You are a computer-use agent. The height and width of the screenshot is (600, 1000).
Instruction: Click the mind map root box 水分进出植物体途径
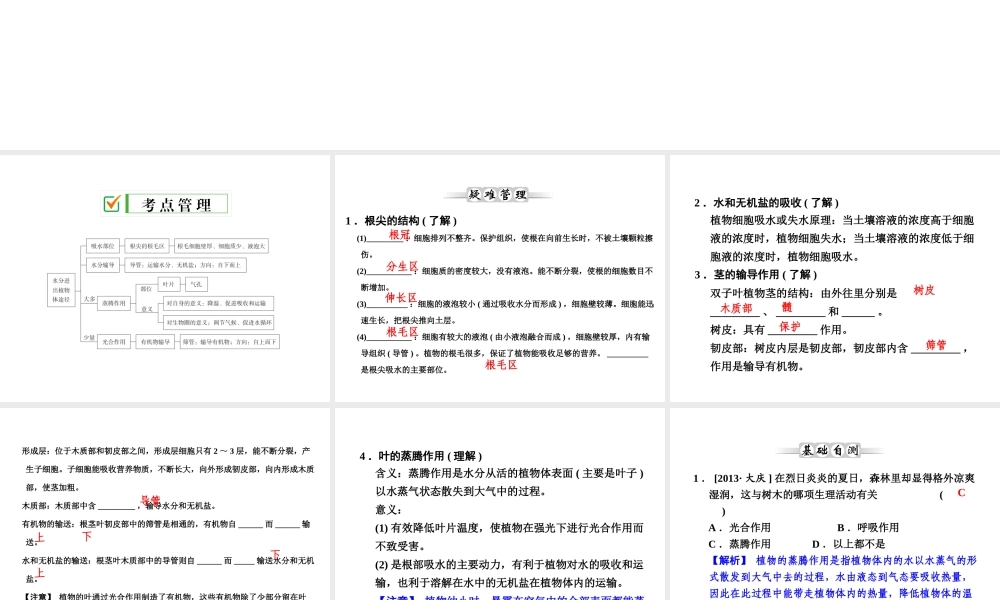click(x=61, y=290)
